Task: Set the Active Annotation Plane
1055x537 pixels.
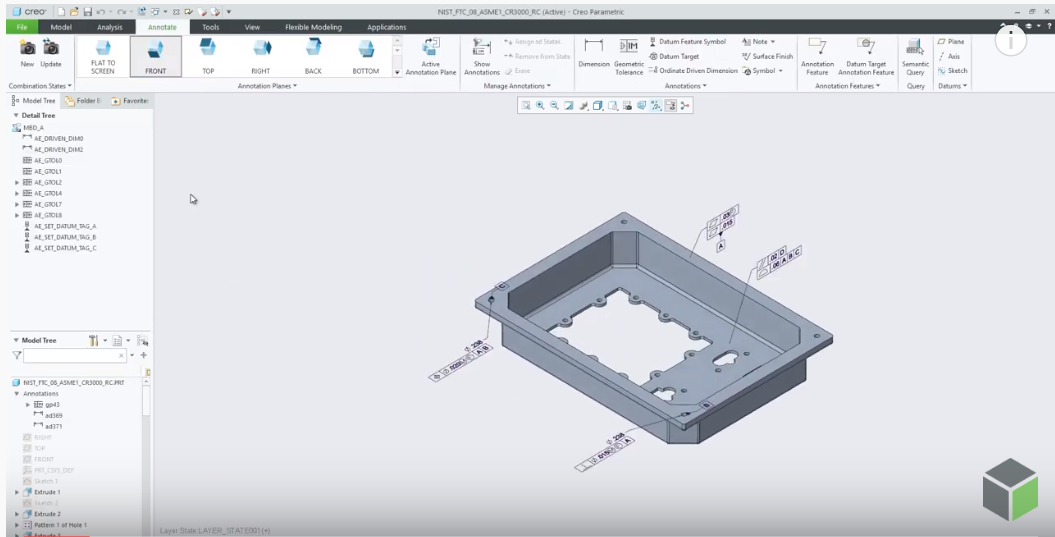Action: click(431, 55)
